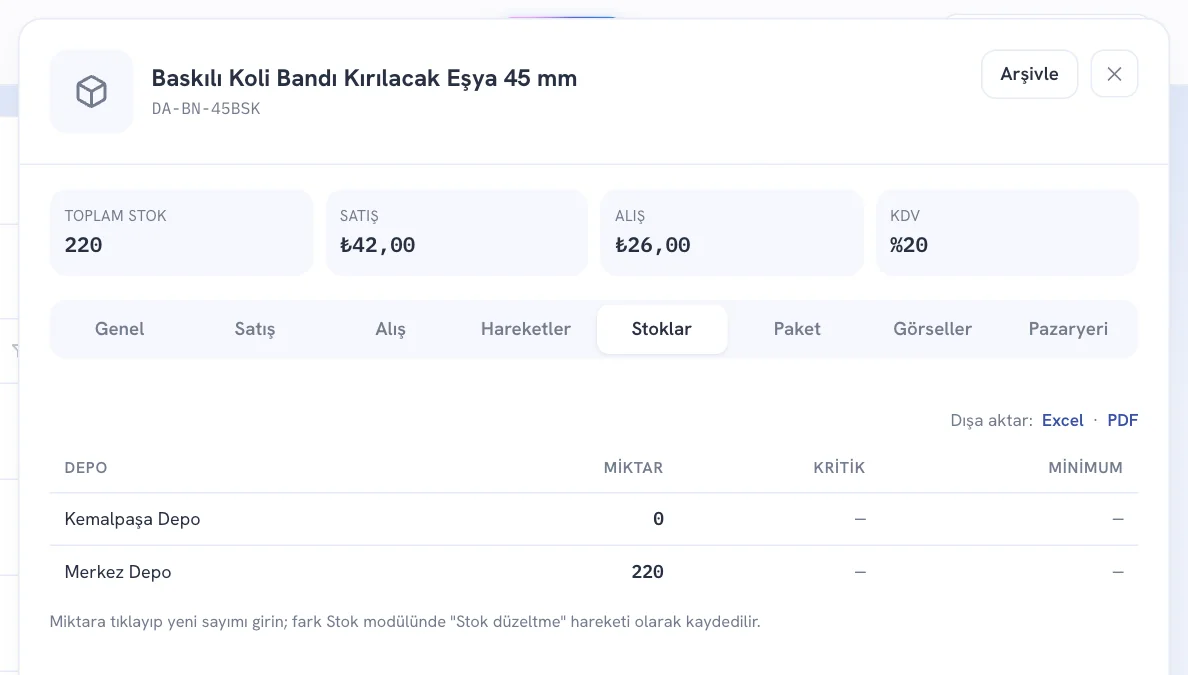The image size is (1188, 675).
Task: Open the Hareketler tab
Action: (526, 329)
